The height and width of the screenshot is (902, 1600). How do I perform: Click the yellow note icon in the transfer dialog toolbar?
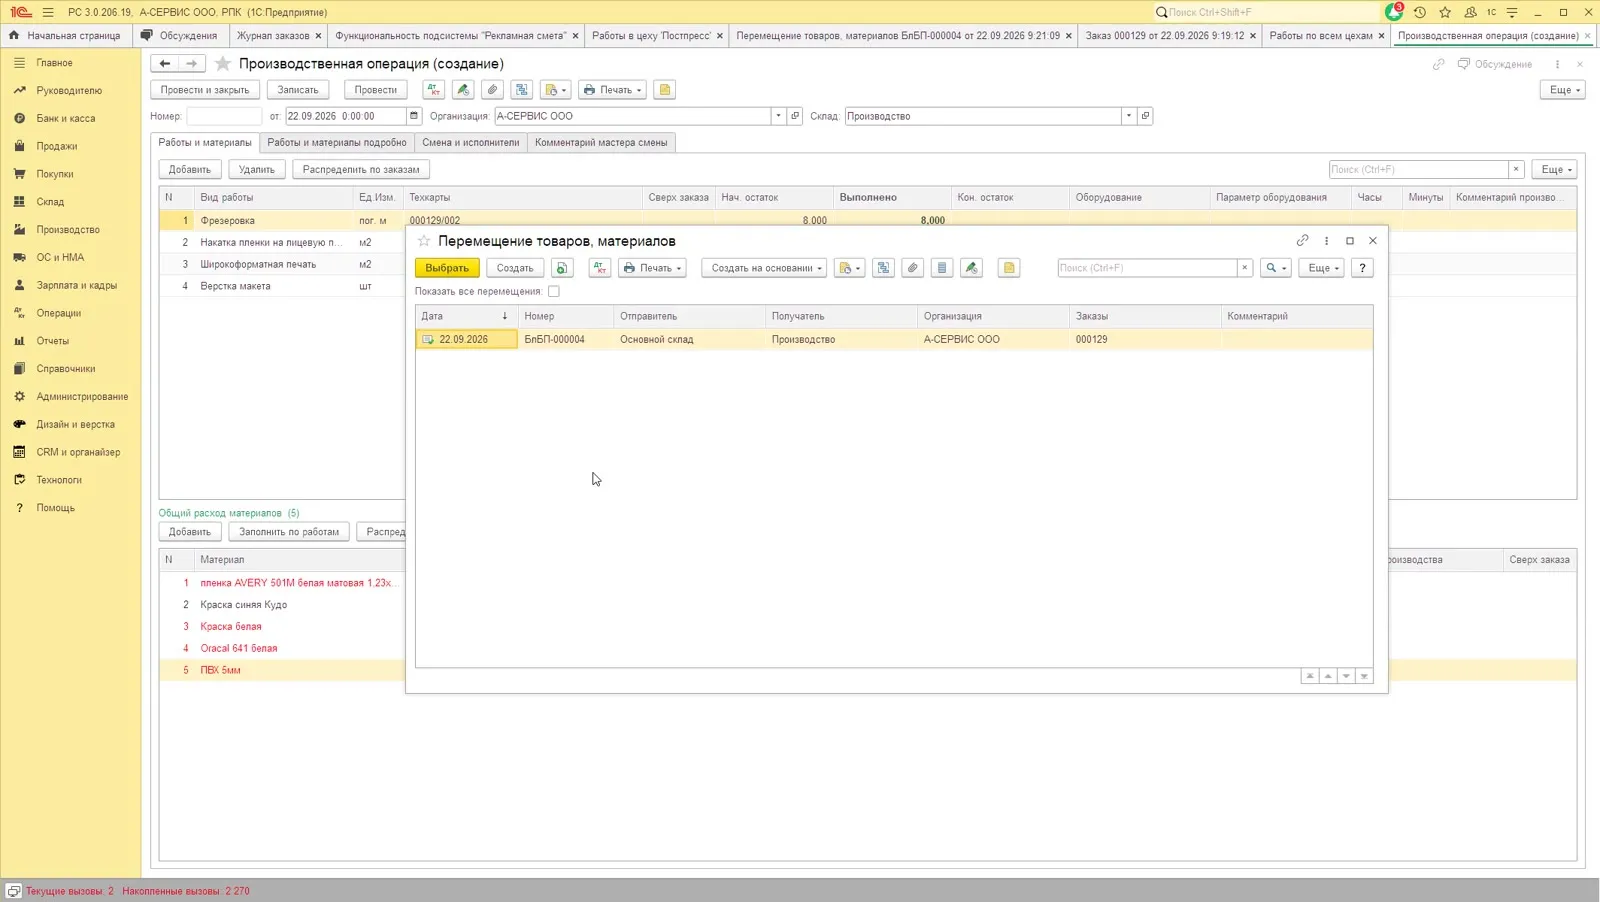pyautogui.click(x=1009, y=268)
